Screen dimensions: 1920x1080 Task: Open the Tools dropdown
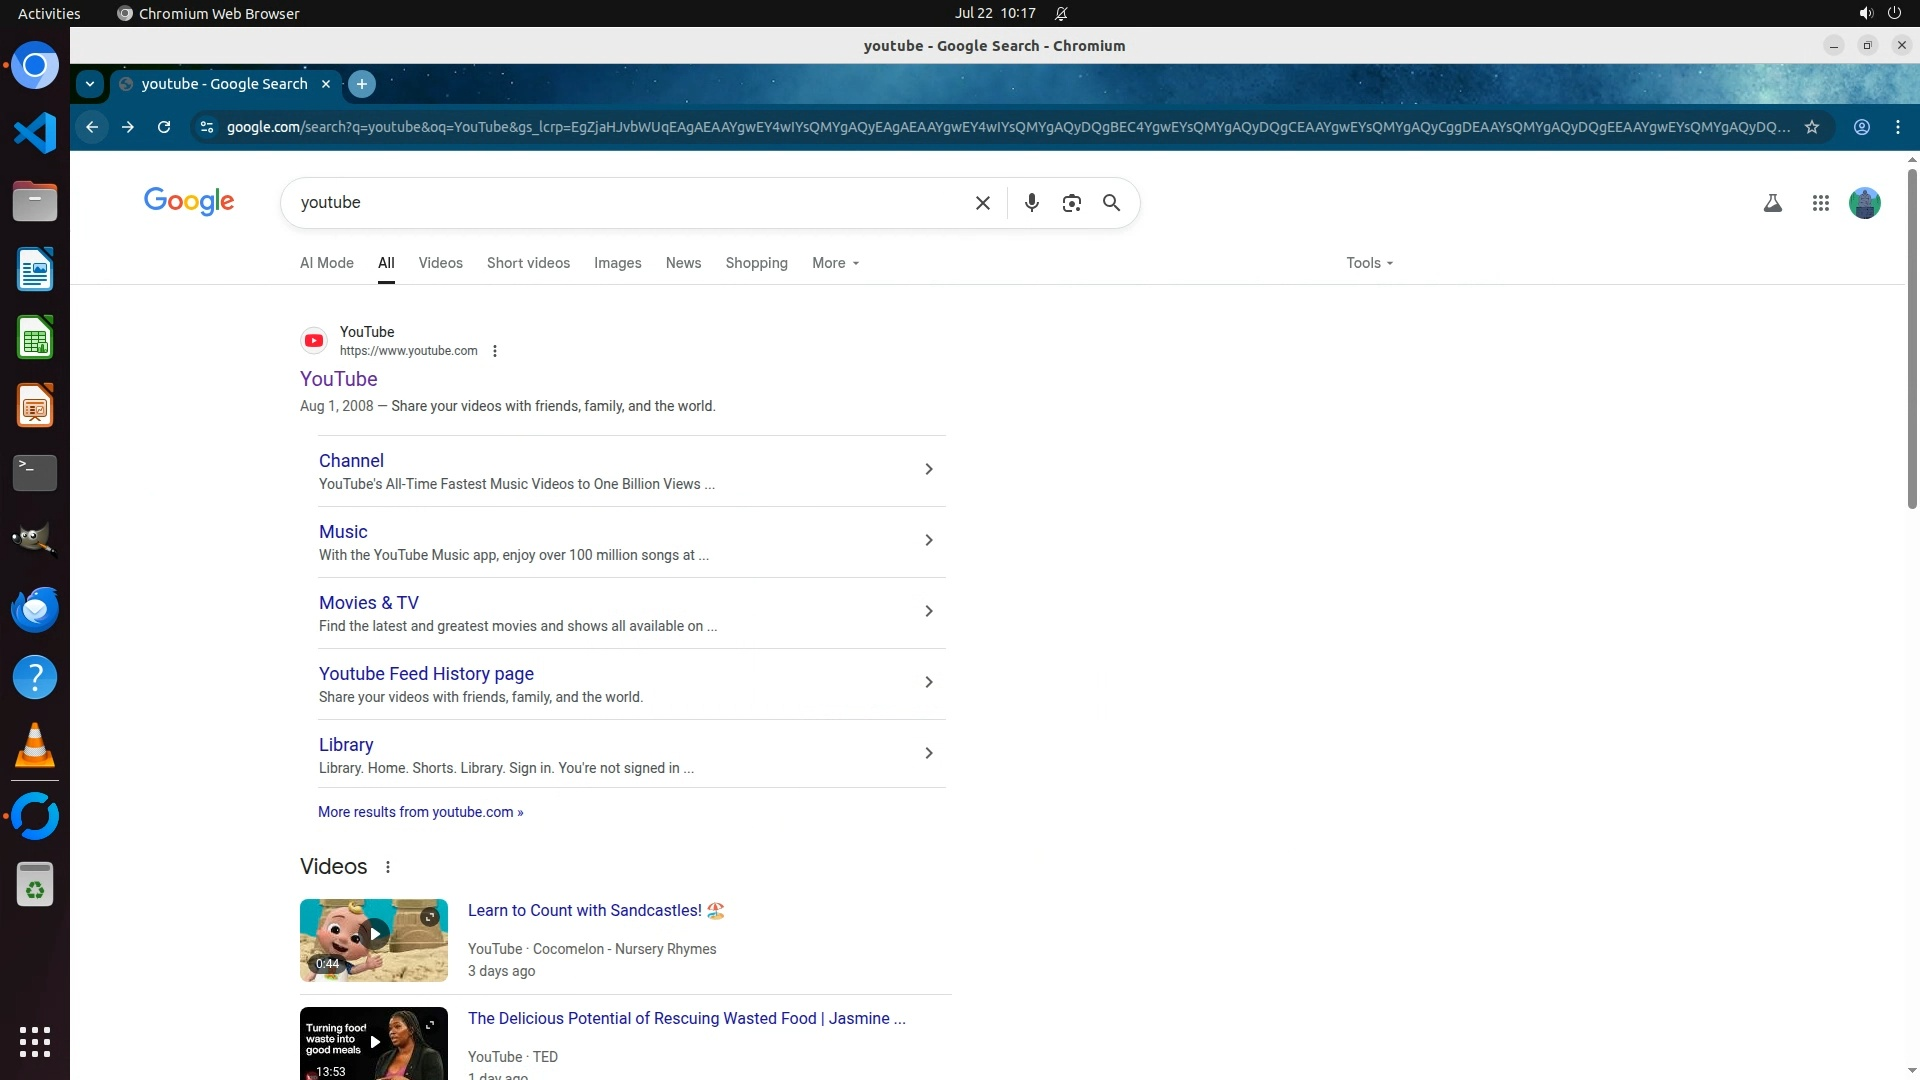tap(1368, 263)
